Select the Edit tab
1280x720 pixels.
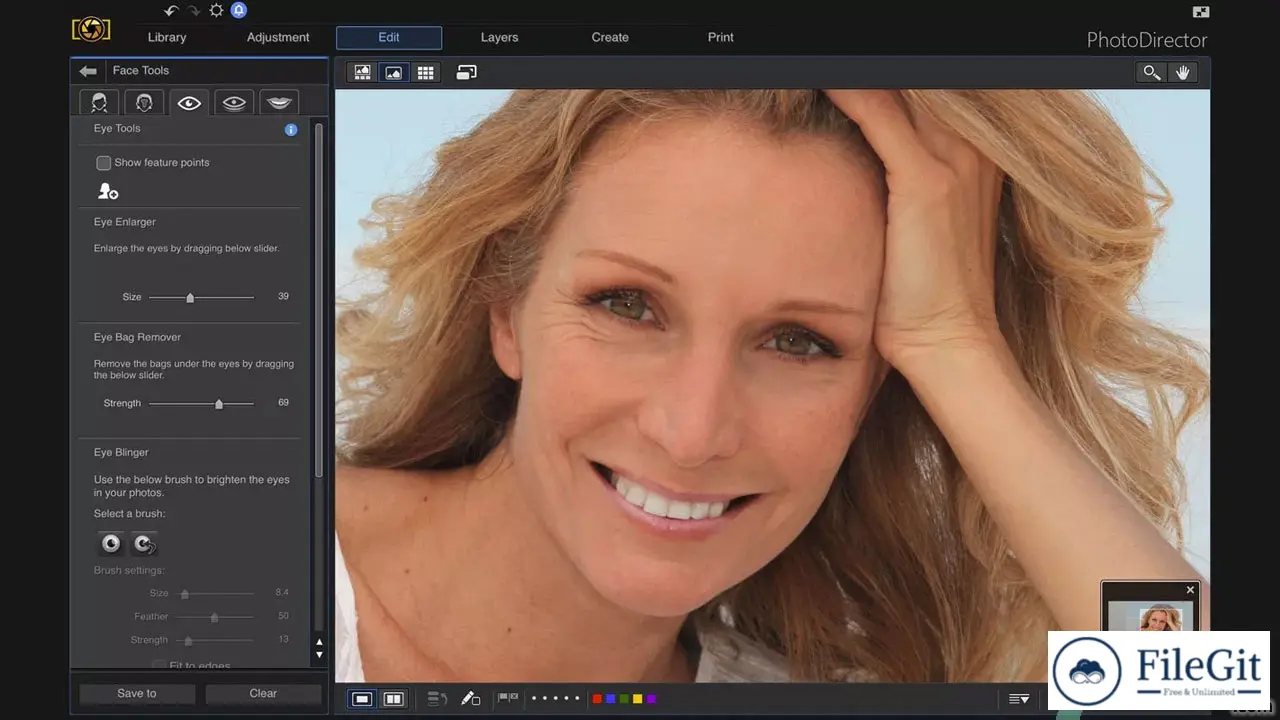click(x=389, y=38)
